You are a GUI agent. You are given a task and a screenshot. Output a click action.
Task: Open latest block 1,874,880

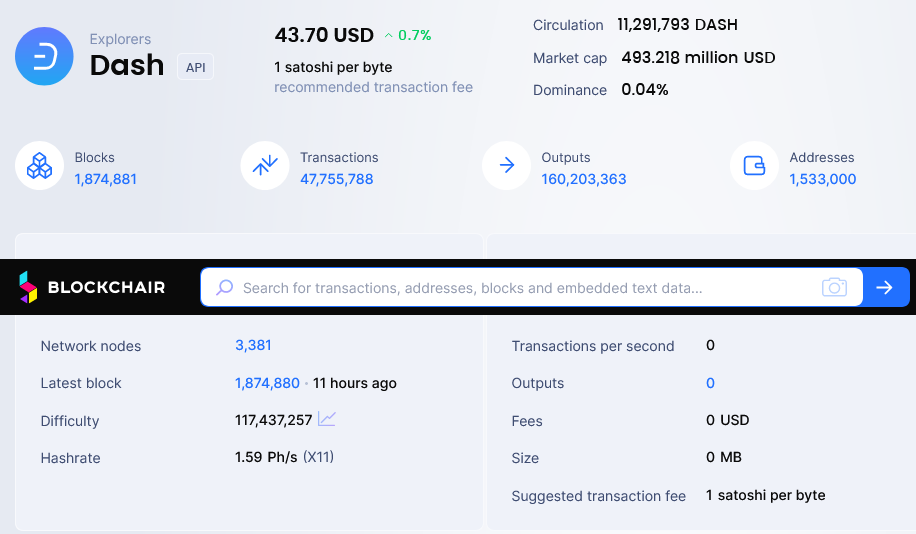point(268,383)
